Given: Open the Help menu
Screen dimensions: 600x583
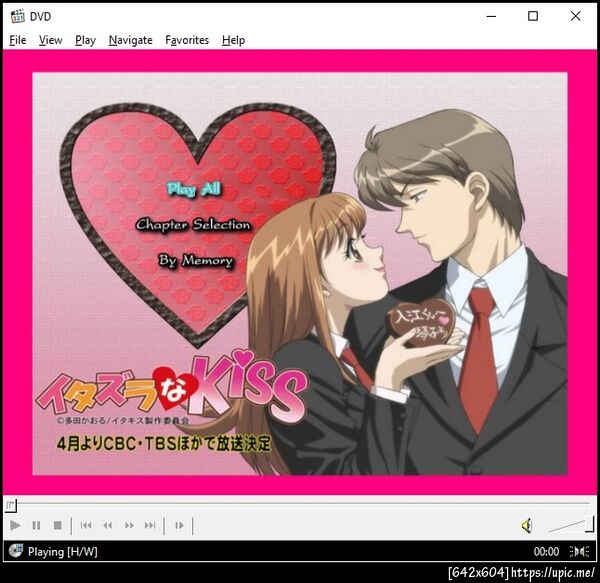Looking at the screenshot, I should [x=233, y=40].
